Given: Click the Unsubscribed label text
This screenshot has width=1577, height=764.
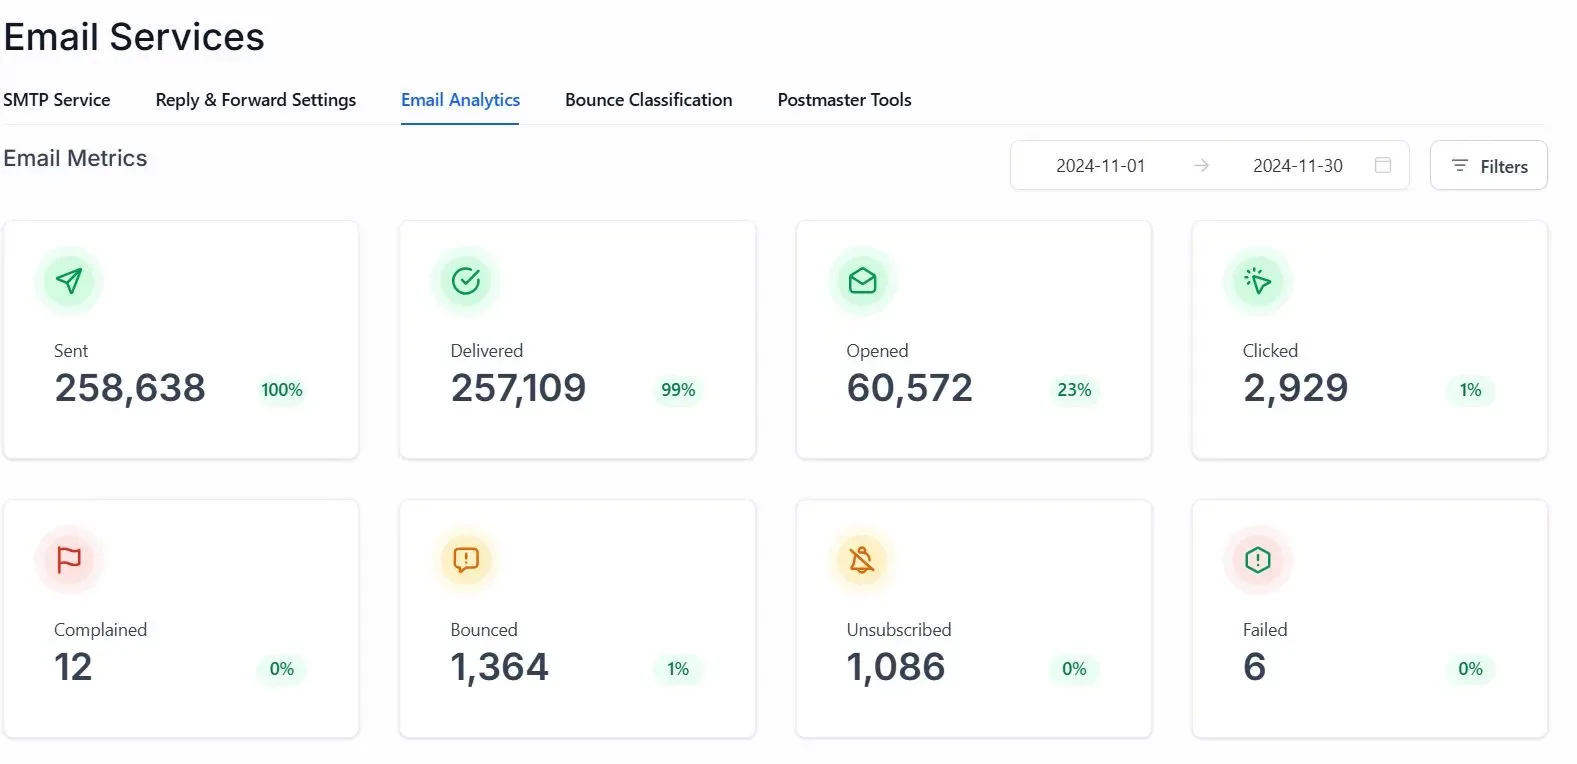Looking at the screenshot, I should click(x=899, y=630).
